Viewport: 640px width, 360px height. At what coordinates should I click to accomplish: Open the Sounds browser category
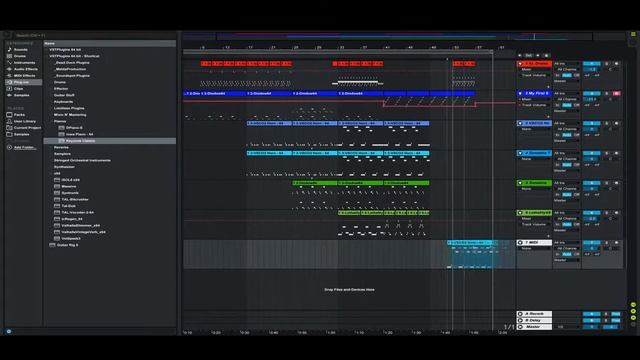click(x=20, y=49)
